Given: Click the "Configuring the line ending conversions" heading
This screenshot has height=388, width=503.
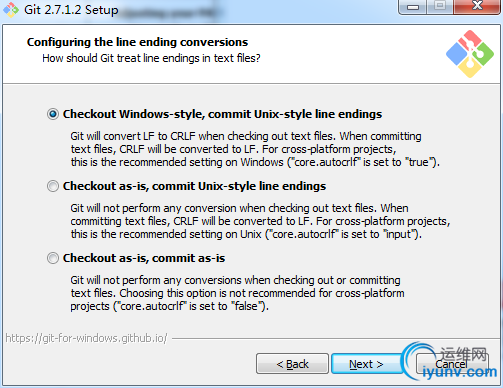Looking at the screenshot, I should [137, 42].
